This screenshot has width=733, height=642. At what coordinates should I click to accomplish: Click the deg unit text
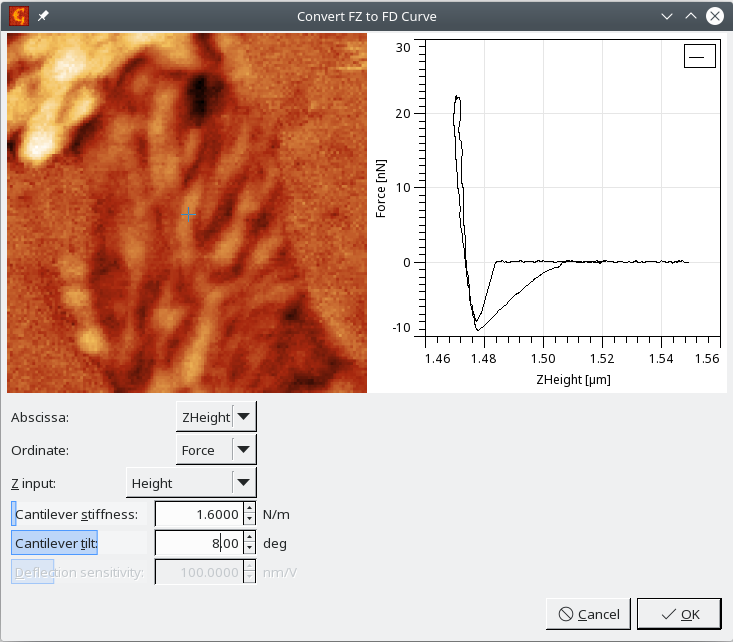(x=275, y=543)
